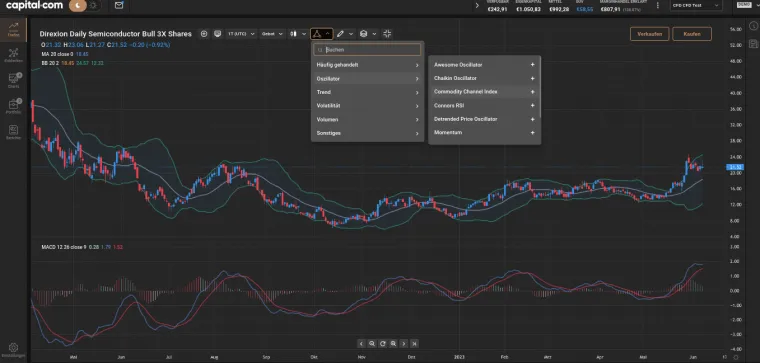The width and height of the screenshot is (760, 363).
Task: Click the chart layout monitor icon
Action: [218, 34]
